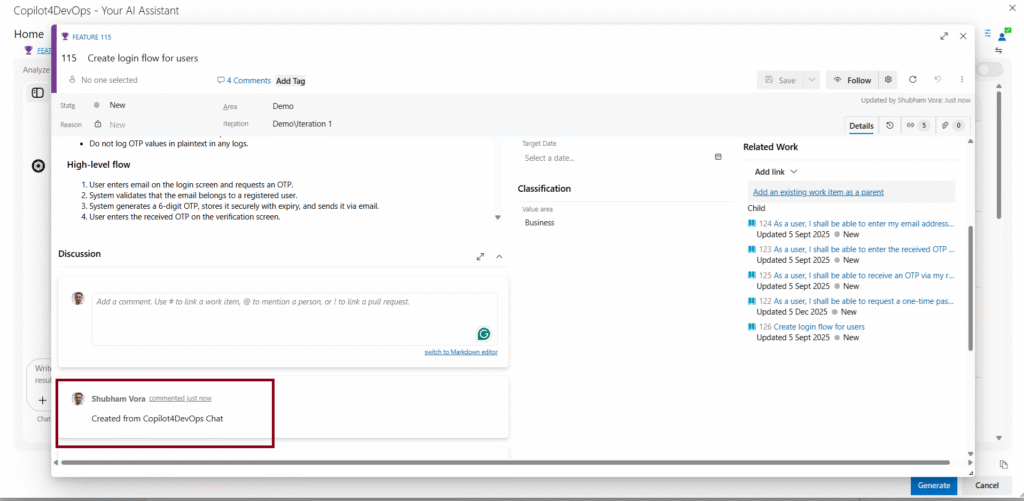Revert changes with the undo icon
This screenshot has width=1024, height=501.
pyautogui.click(x=937, y=80)
